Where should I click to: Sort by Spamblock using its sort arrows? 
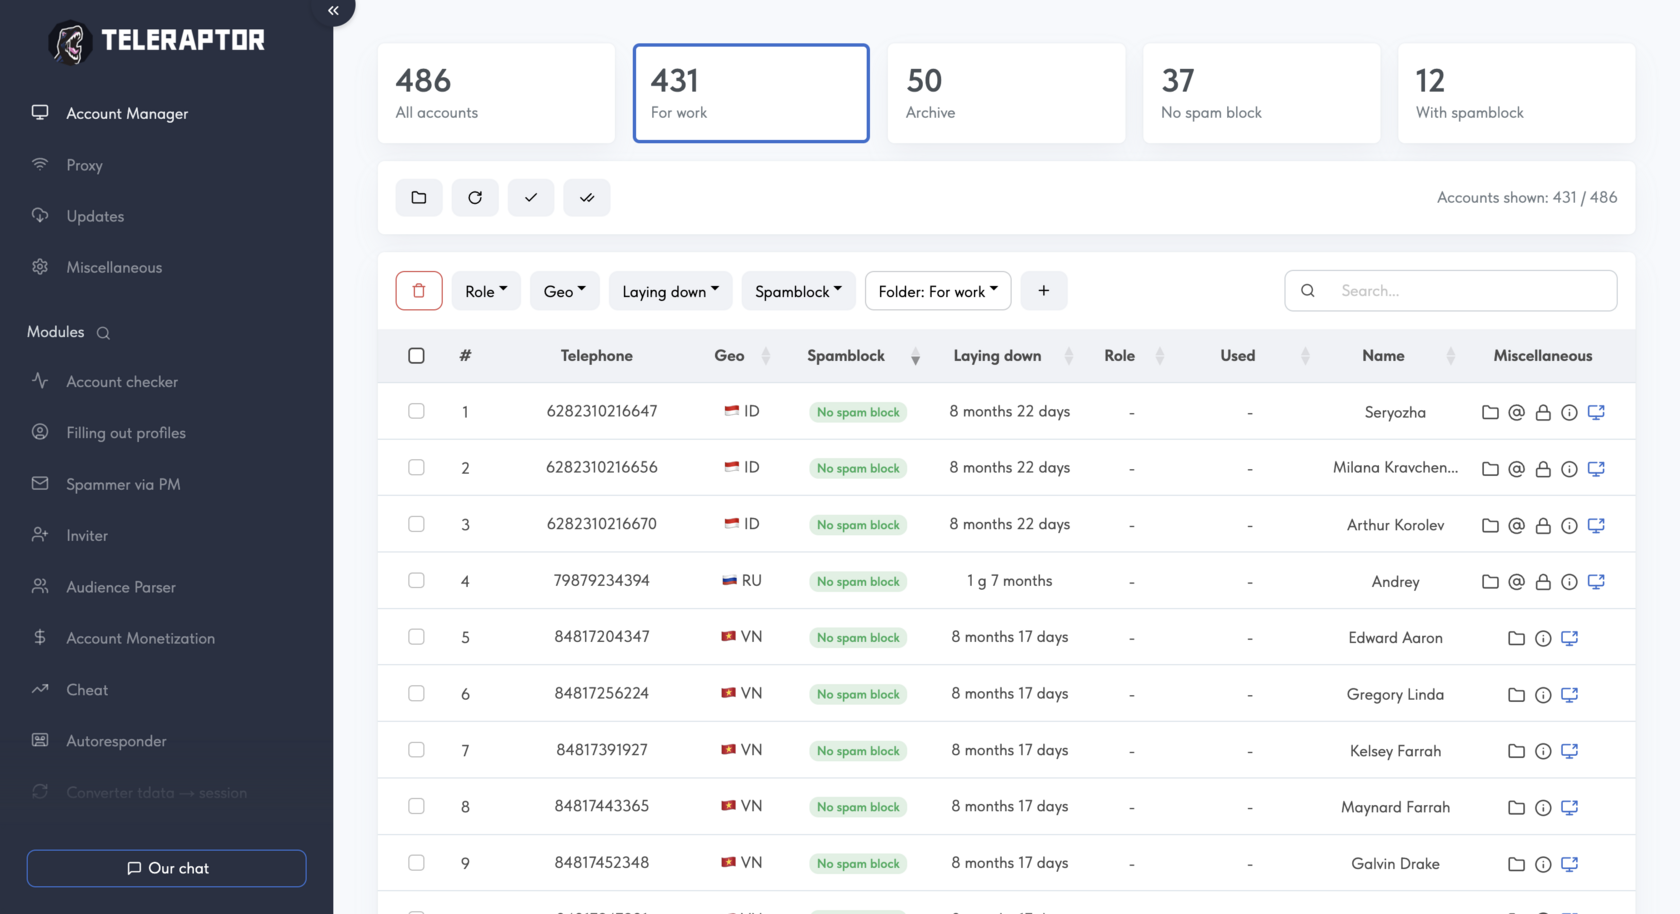pyautogui.click(x=915, y=356)
